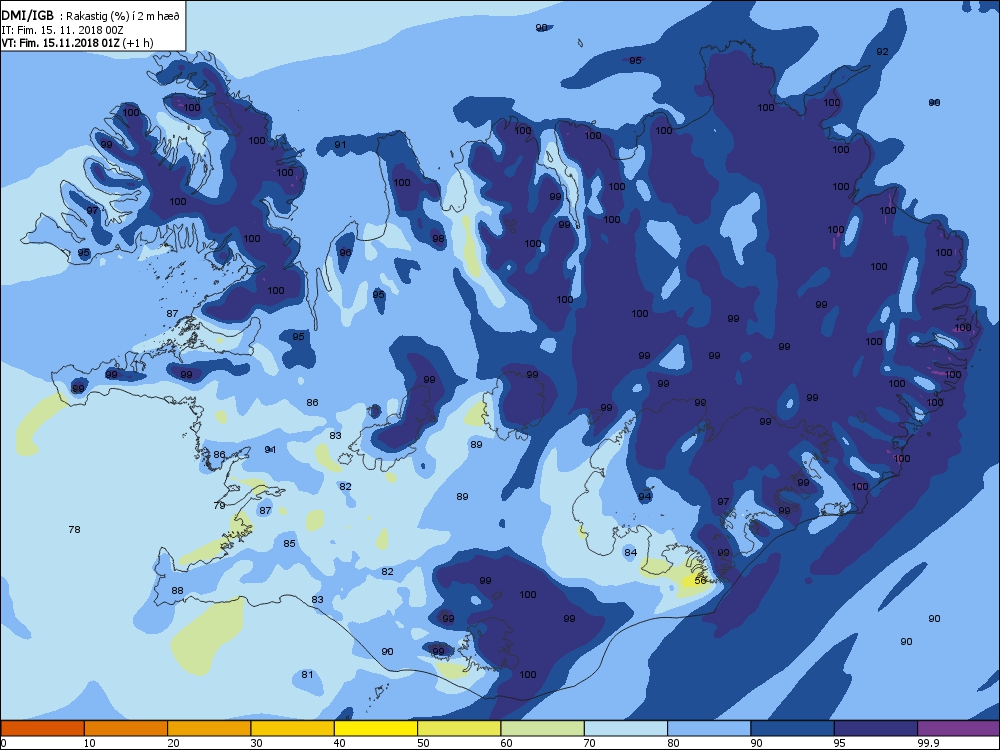The image size is (1000, 750).
Task: Click the map value '85' on the map
Action: click(290, 543)
